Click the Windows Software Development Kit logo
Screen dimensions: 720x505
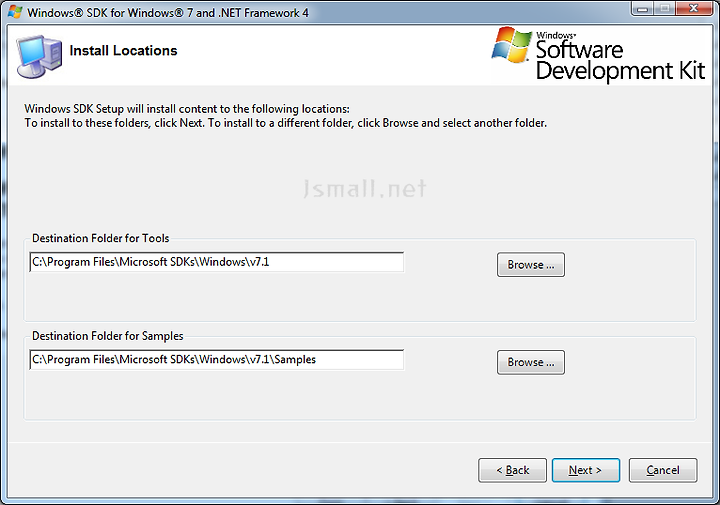click(598, 54)
